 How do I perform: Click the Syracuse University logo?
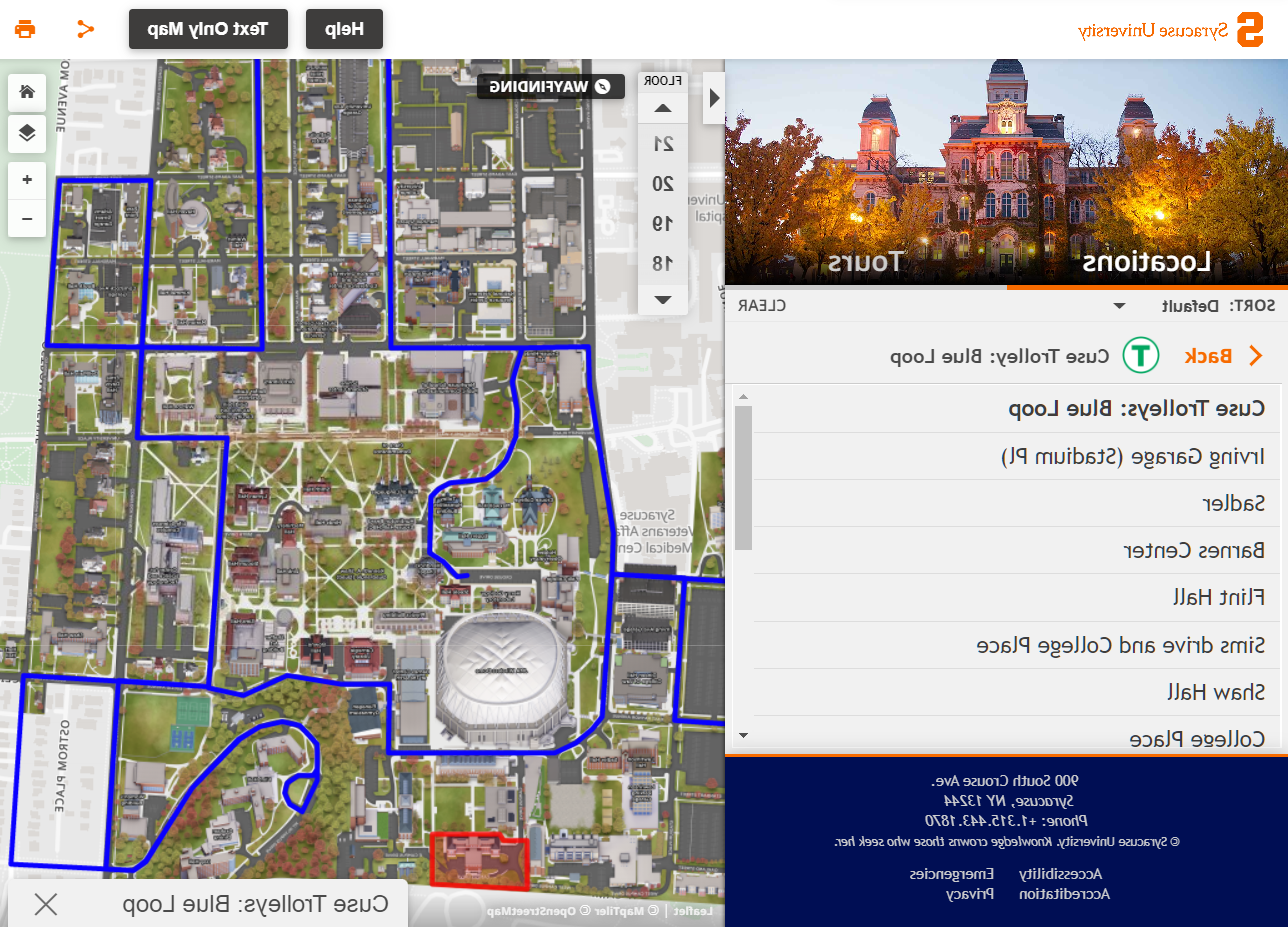pyautogui.click(x=1169, y=29)
